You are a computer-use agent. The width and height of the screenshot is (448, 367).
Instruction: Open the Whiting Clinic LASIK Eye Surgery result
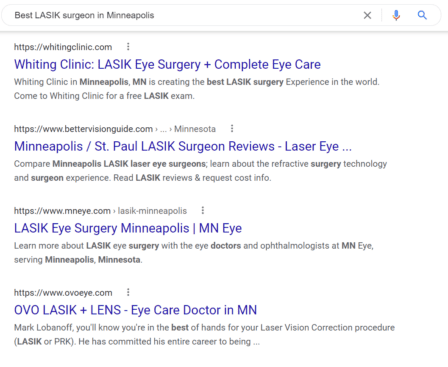click(x=167, y=64)
